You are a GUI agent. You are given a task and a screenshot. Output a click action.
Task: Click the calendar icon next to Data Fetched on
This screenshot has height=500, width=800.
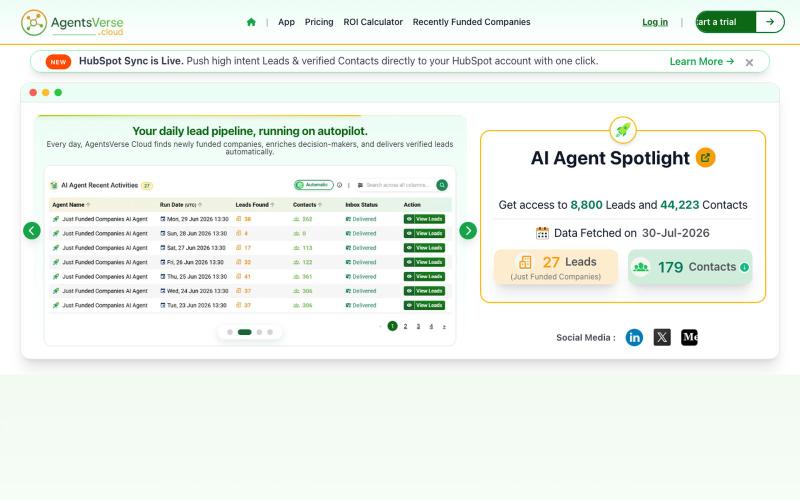pos(542,233)
